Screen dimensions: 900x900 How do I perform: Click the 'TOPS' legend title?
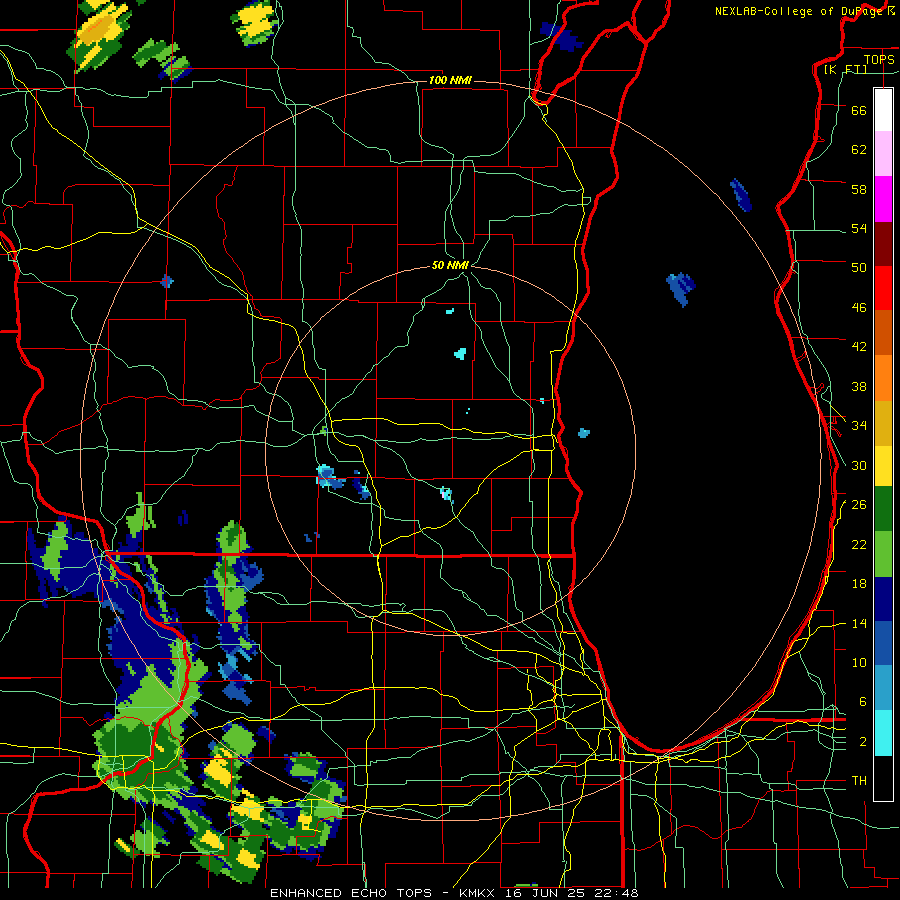coord(879,59)
